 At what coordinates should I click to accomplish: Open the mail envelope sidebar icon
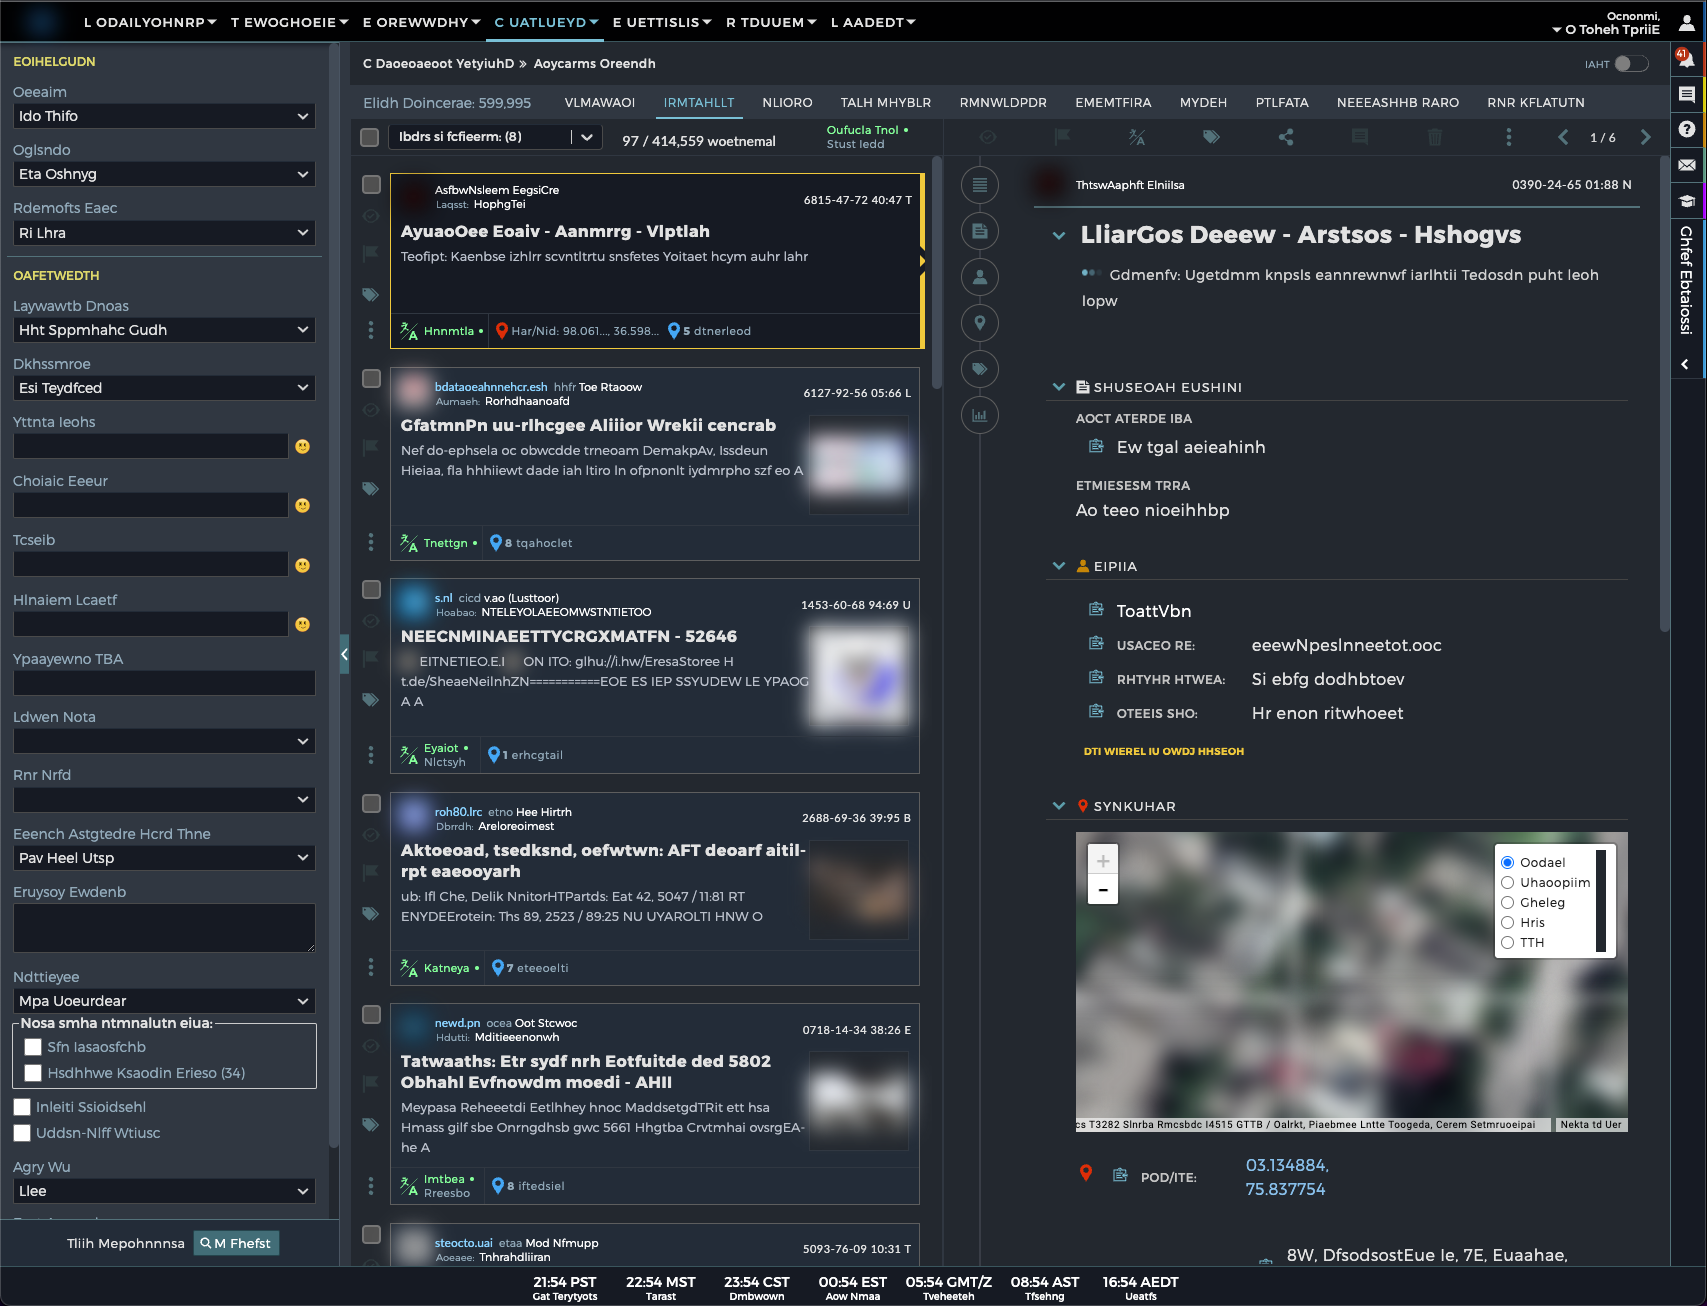pos(1686,165)
